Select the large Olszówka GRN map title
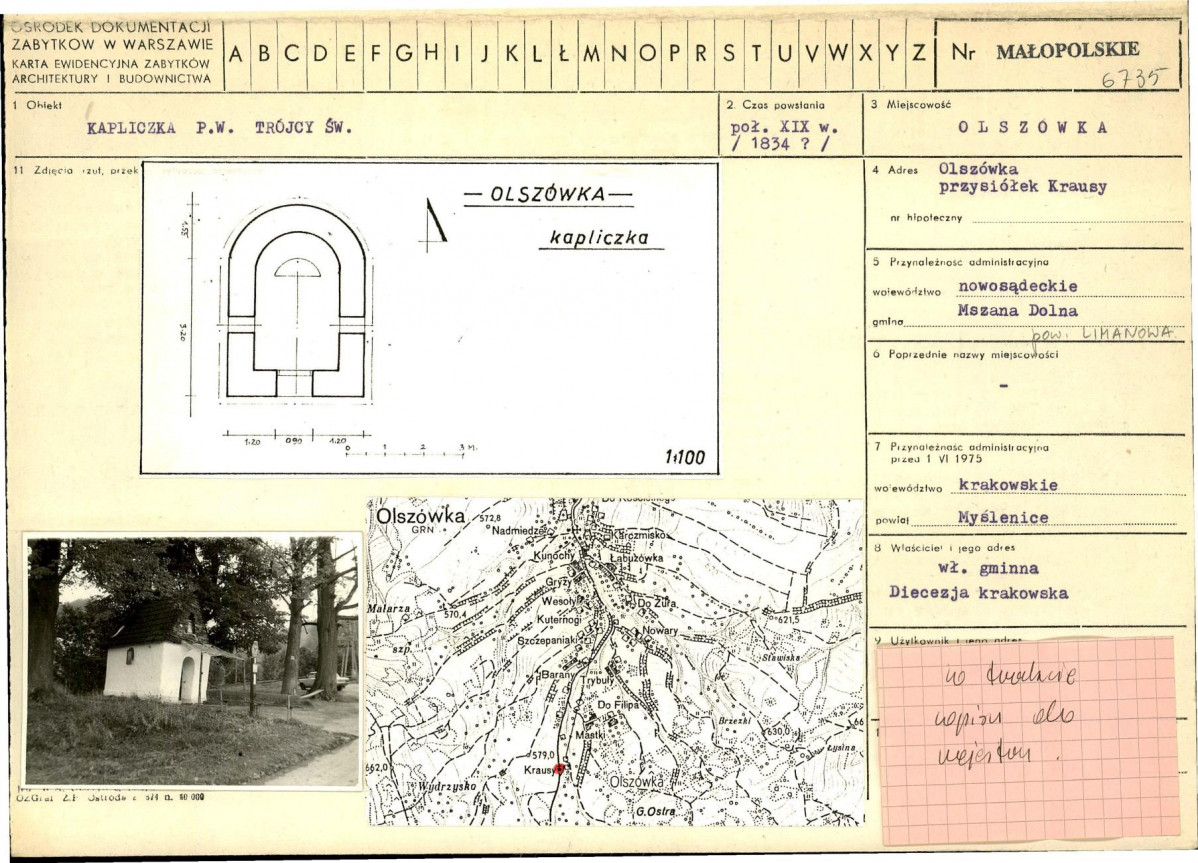Image resolution: width=1198 pixels, height=863 pixels. click(420, 519)
